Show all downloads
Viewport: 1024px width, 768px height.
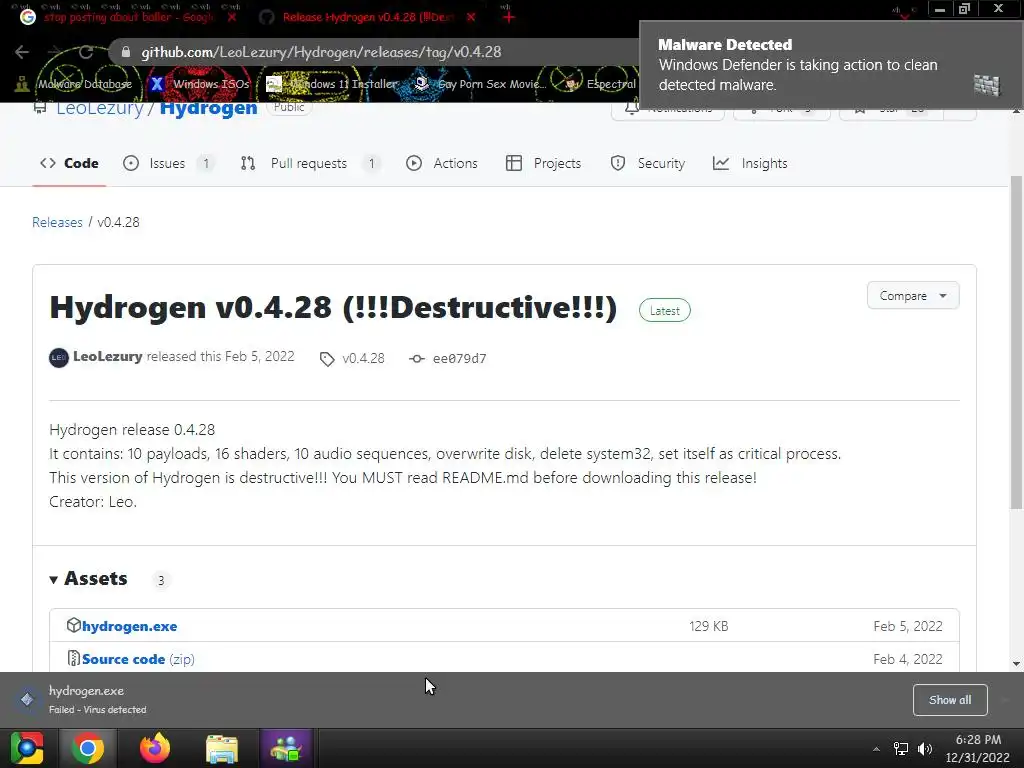[x=950, y=700]
